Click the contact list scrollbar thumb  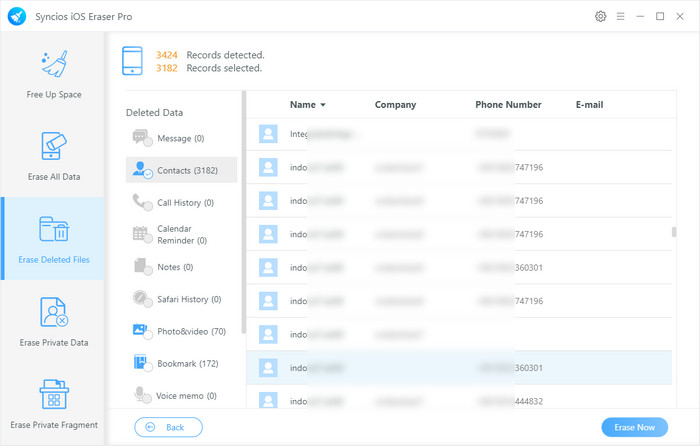pyautogui.click(x=674, y=232)
